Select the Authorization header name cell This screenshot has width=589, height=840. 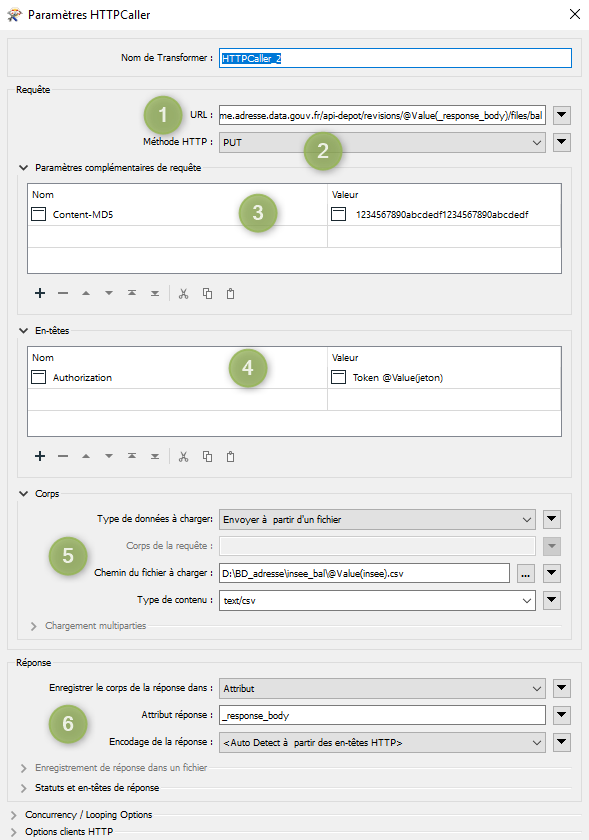(177, 377)
